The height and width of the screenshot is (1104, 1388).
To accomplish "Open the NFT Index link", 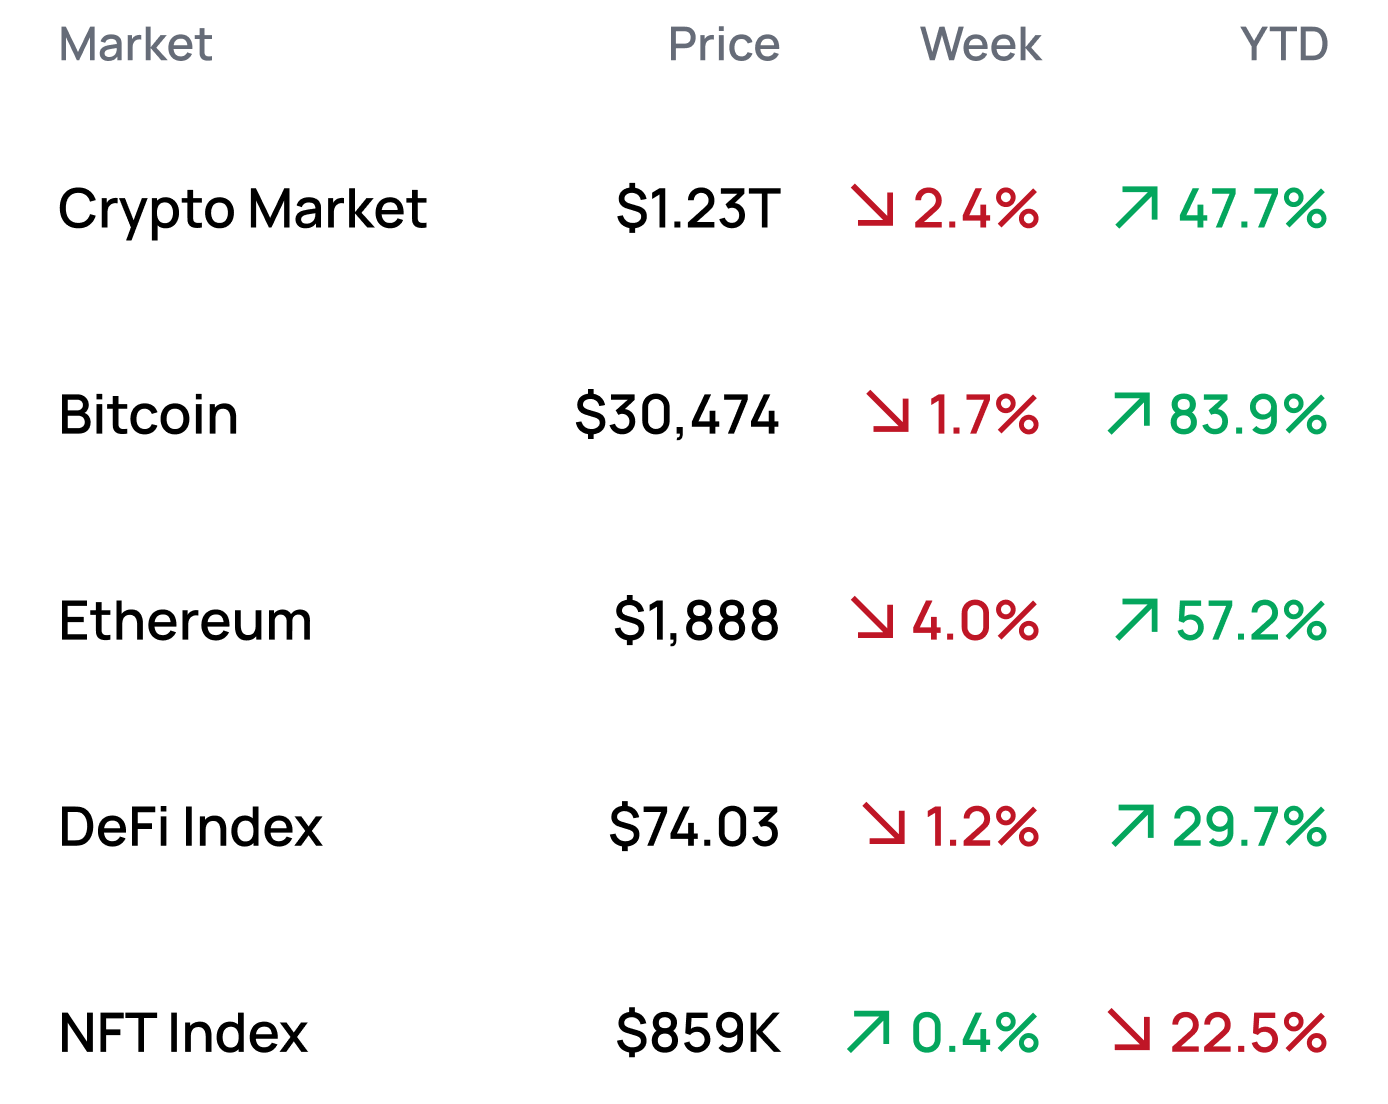I will [183, 1033].
